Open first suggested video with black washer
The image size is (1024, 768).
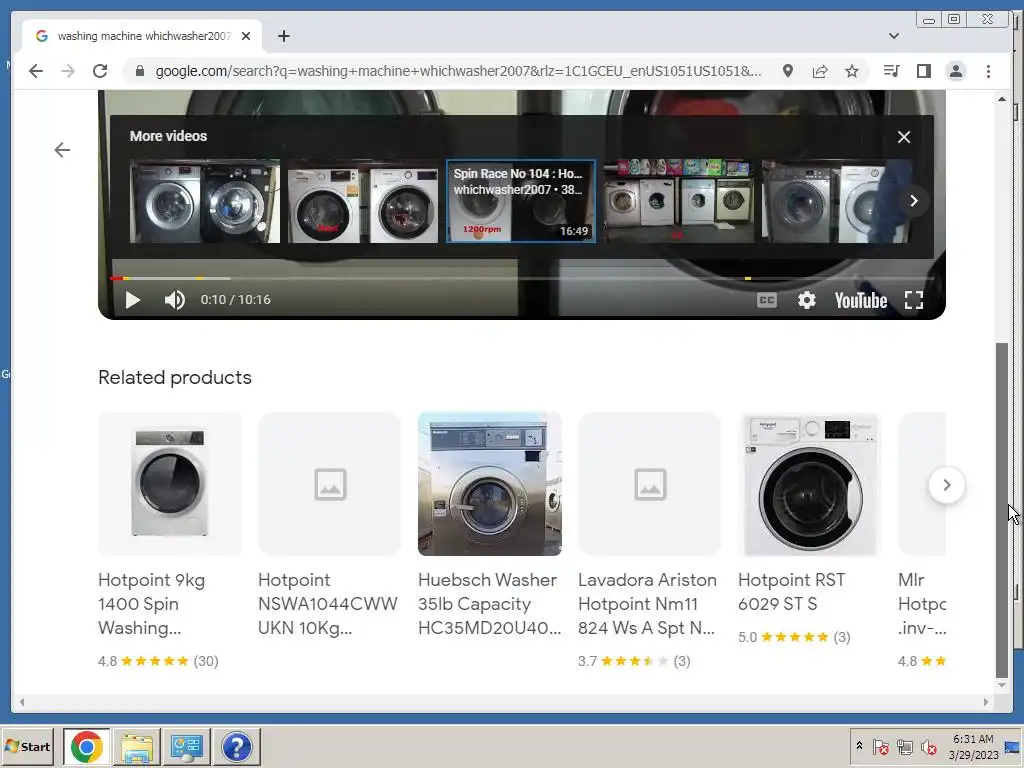point(205,201)
